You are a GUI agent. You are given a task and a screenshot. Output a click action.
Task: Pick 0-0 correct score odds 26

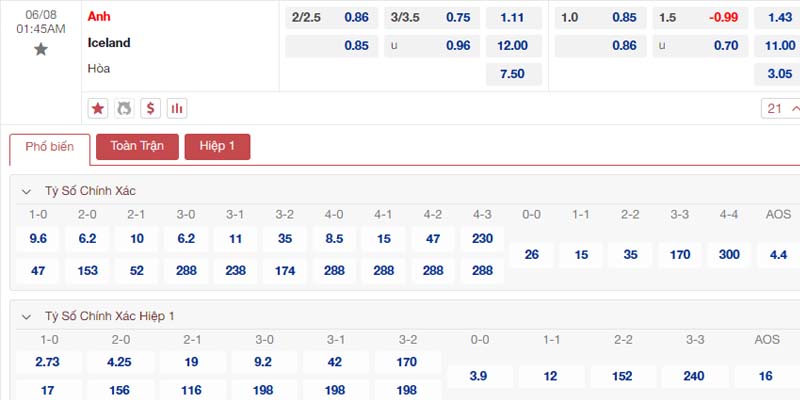click(x=532, y=255)
